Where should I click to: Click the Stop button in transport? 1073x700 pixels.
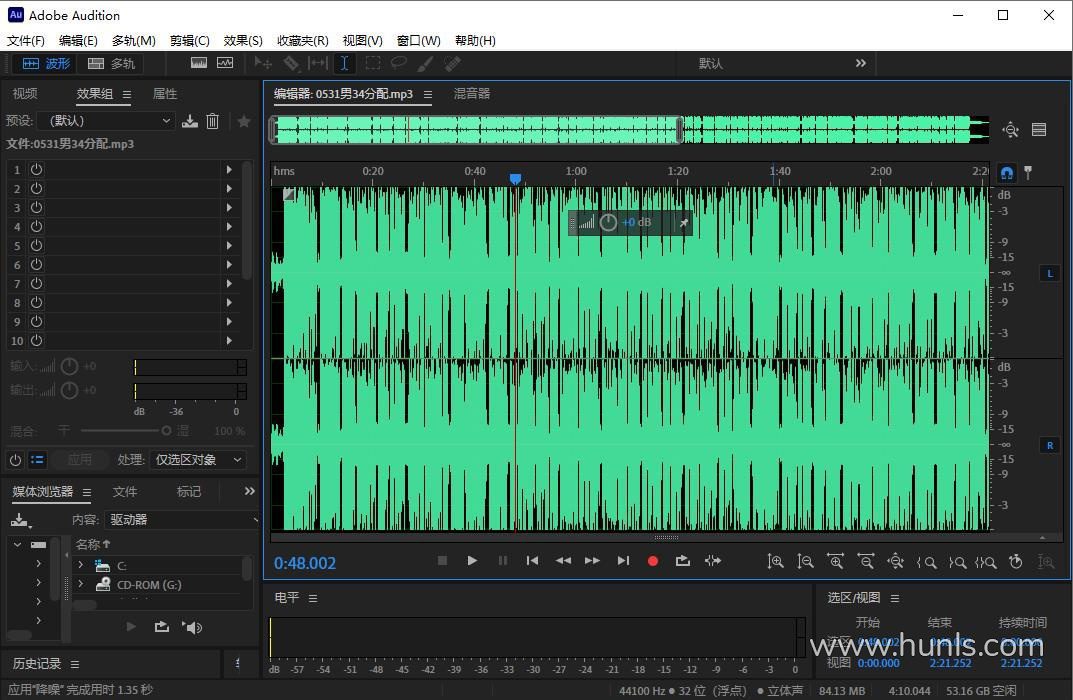coord(442,560)
